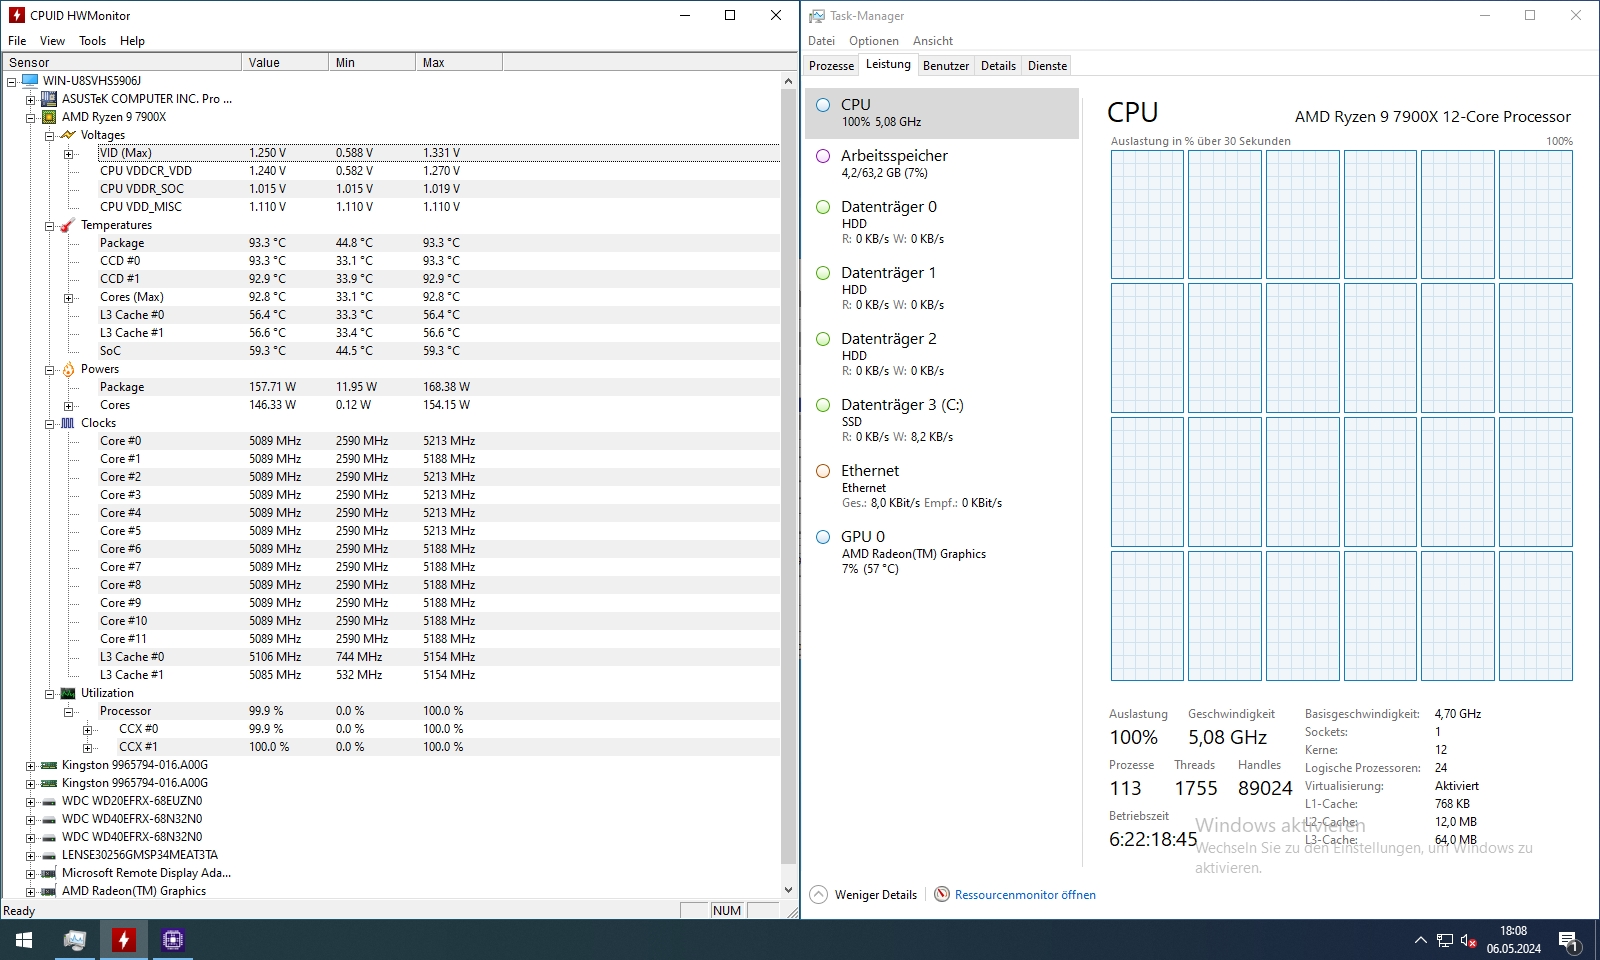
Task: Open the Datei menu in Task-Manager
Action: pos(821,41)
